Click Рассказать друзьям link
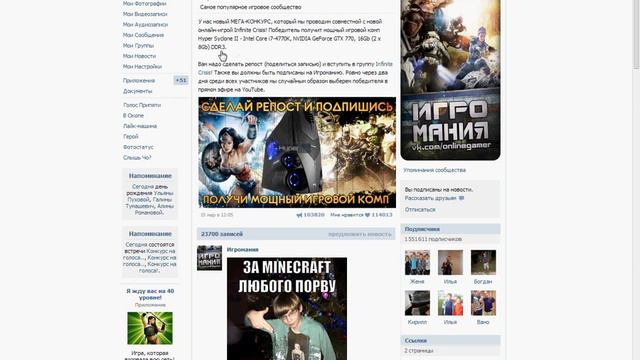The width and height of the screenshot is (640, 360). click(431, 198)
